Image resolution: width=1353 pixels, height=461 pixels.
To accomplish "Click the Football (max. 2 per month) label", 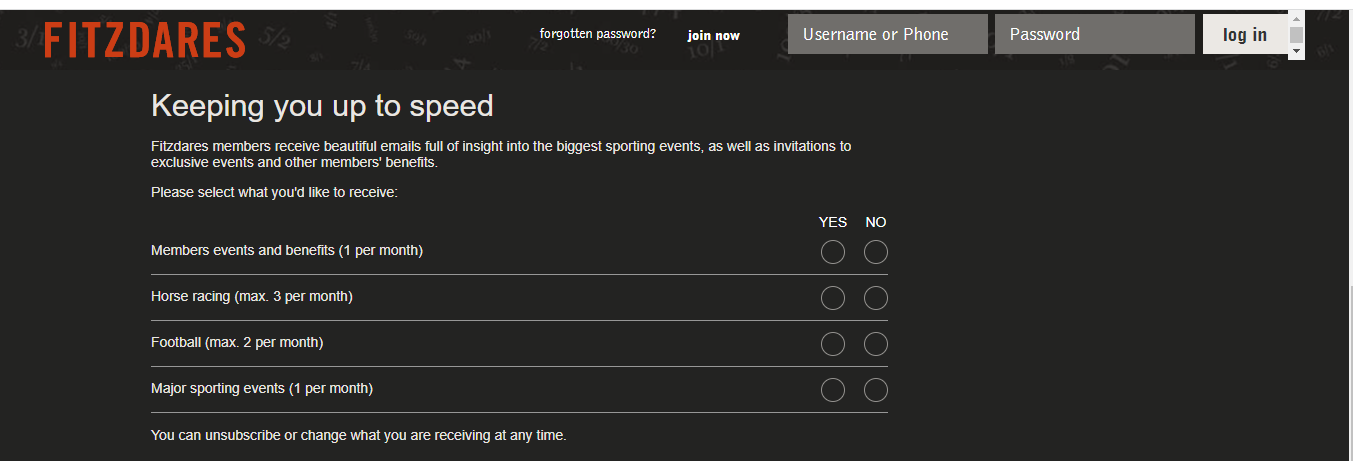I will coord(237,342).
